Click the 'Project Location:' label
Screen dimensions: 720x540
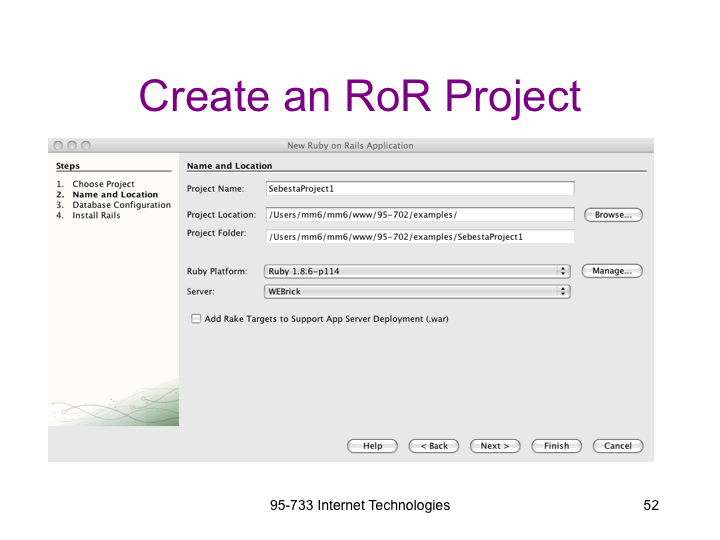[221, 215]
